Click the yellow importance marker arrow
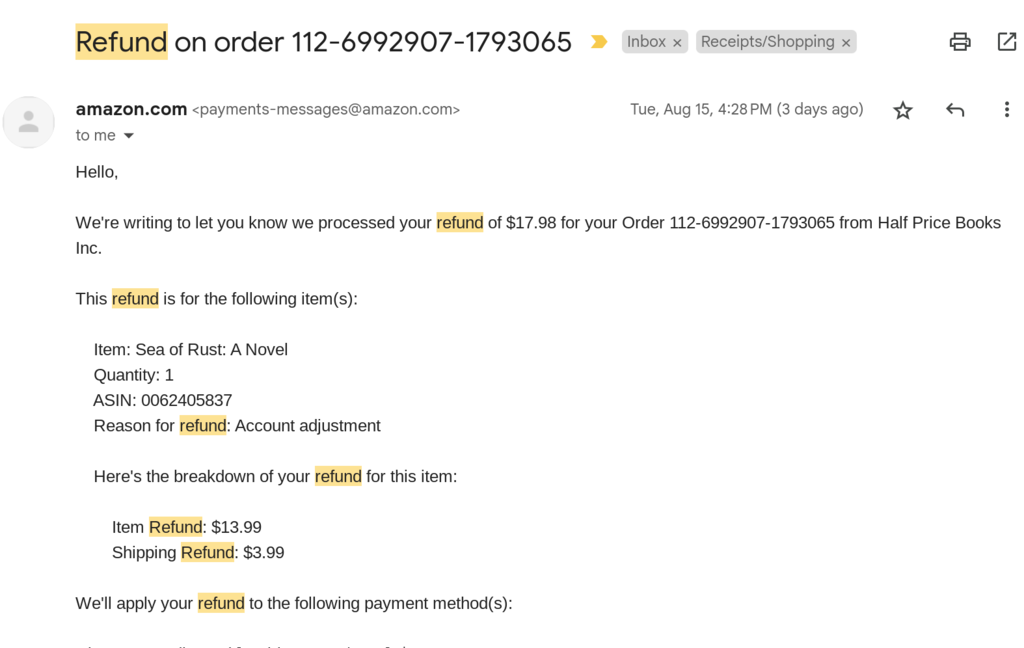1024x648 pixels. tap(599, 42)
